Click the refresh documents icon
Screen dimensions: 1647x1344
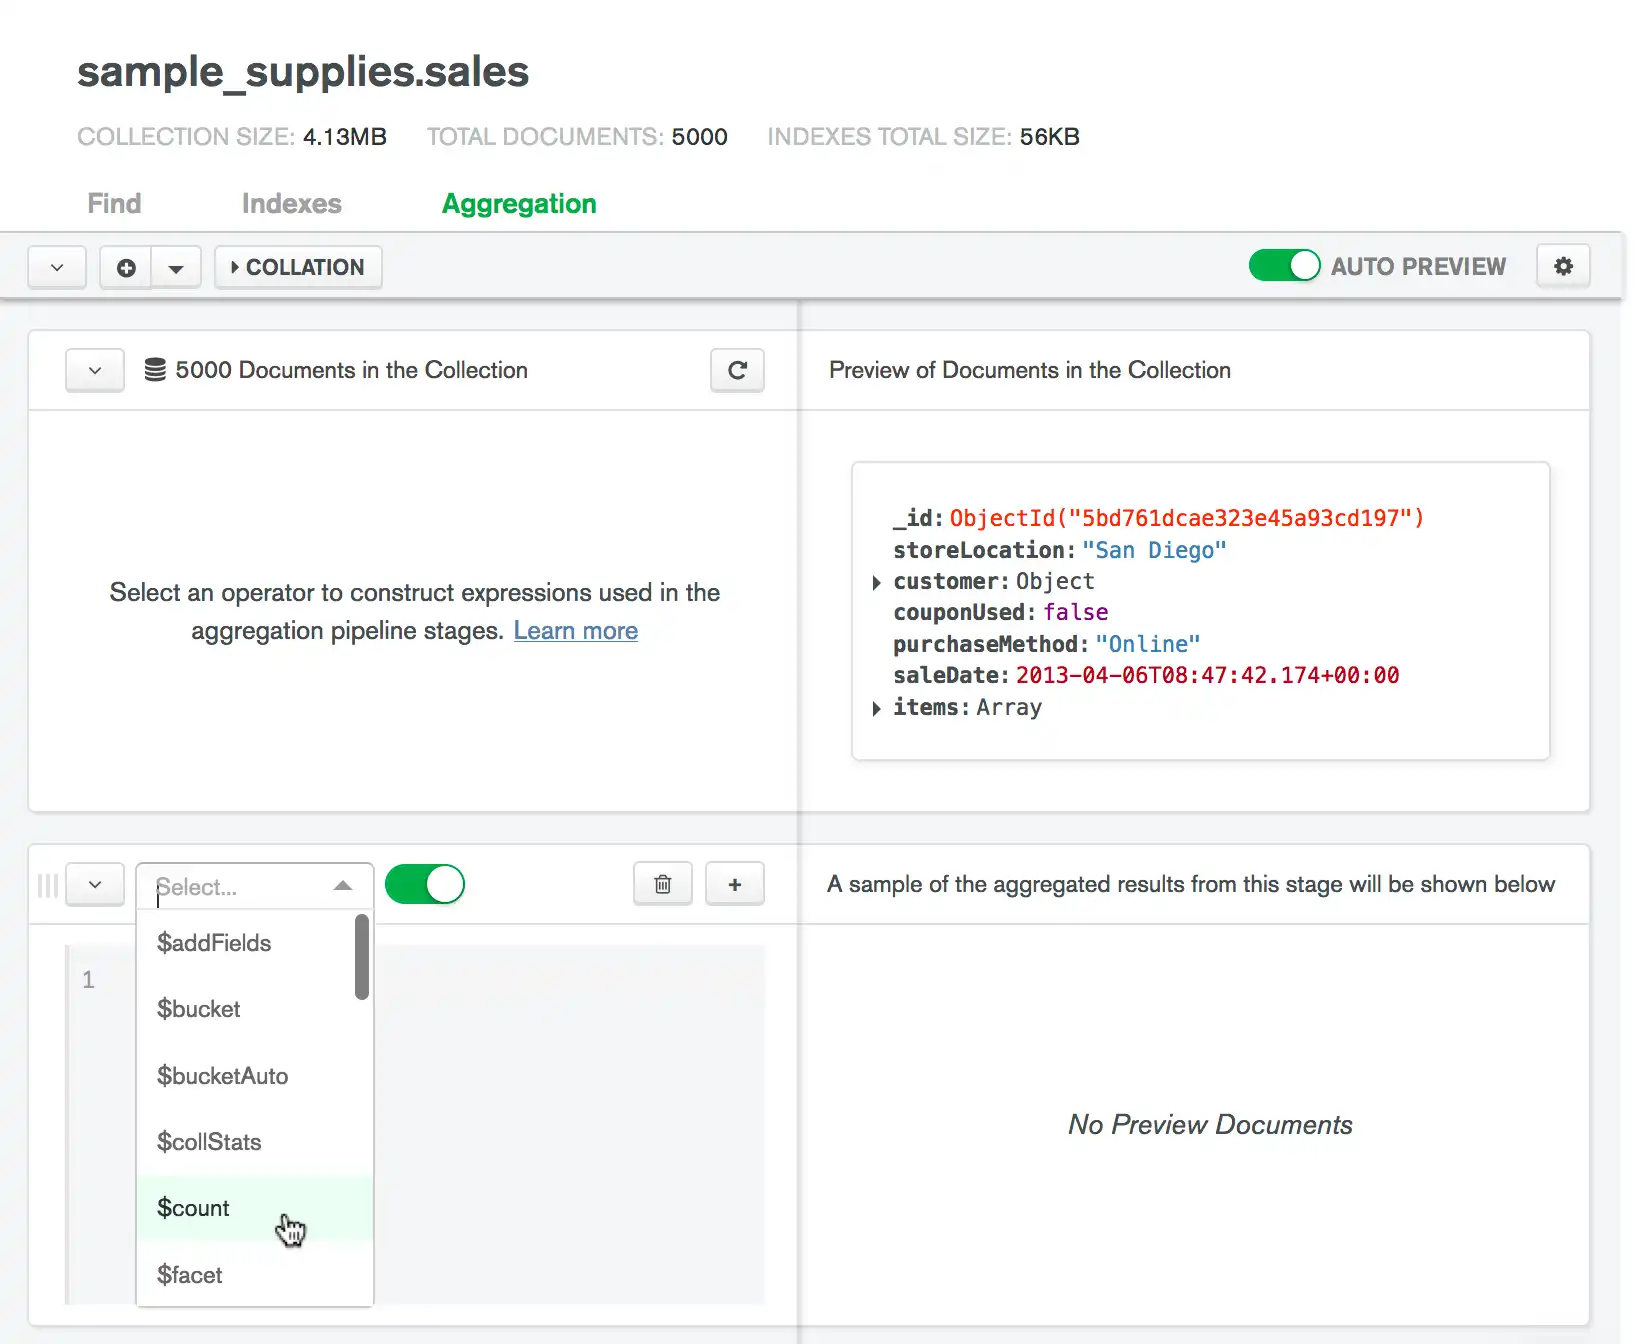[737, 370]
